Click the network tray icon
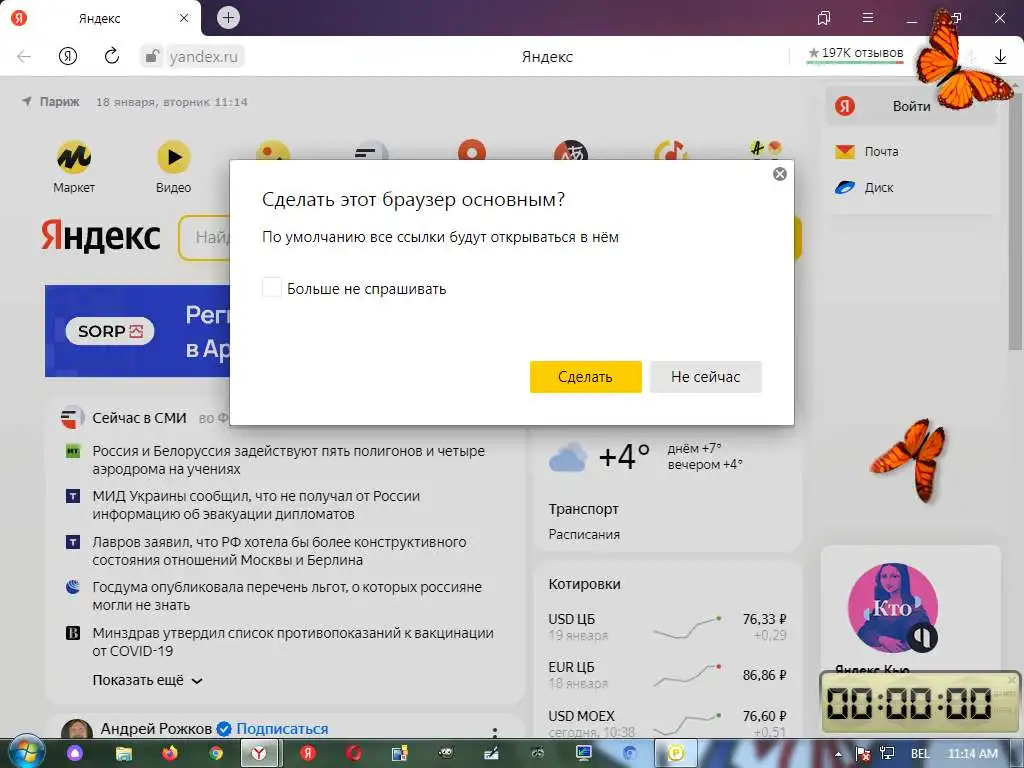This screenshot has width=1024, height=768. 887,754
